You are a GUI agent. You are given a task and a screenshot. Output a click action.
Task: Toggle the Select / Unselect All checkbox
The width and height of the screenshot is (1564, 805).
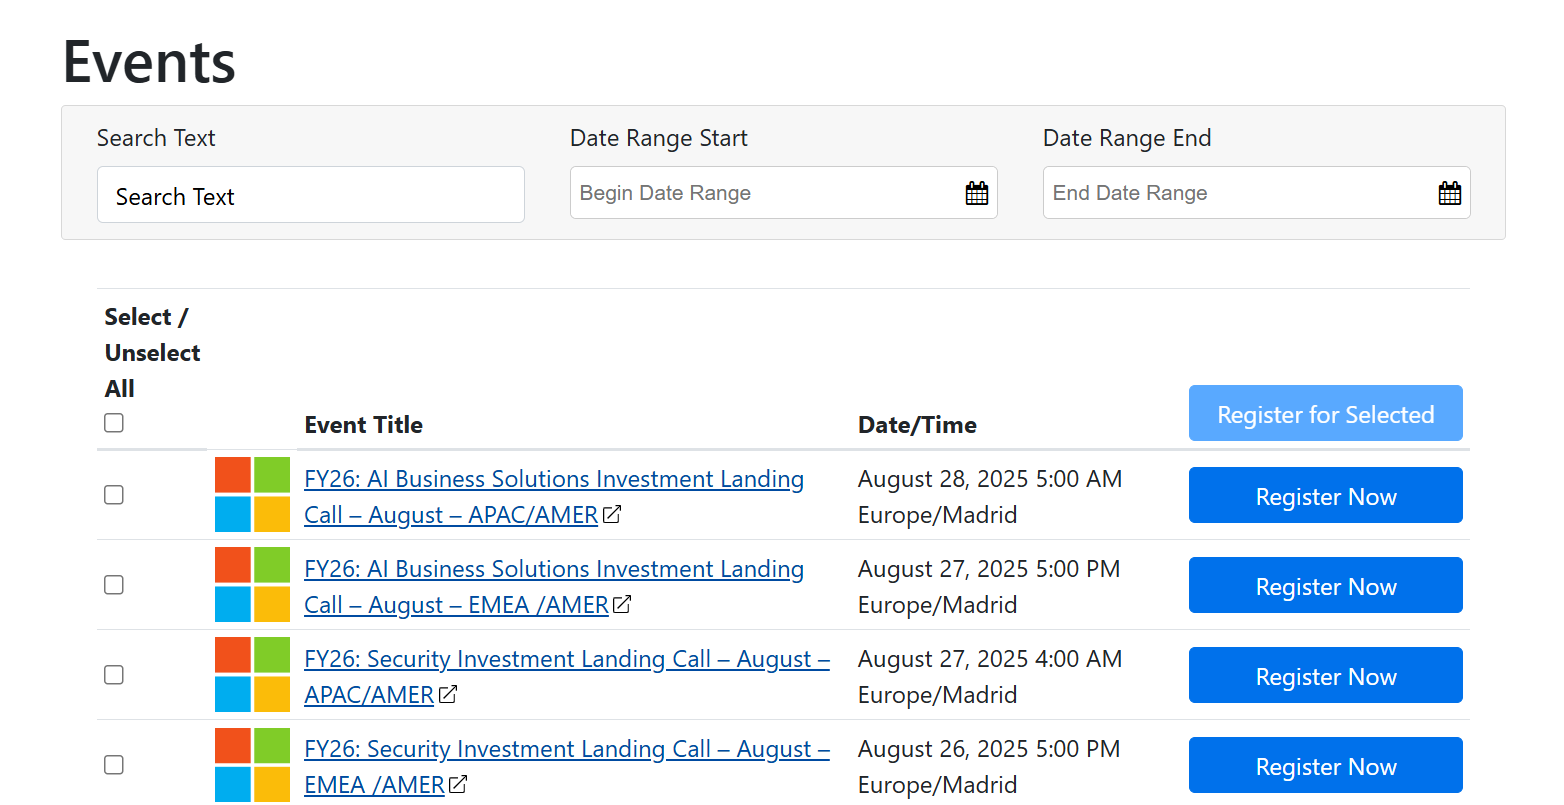[114, 423]
